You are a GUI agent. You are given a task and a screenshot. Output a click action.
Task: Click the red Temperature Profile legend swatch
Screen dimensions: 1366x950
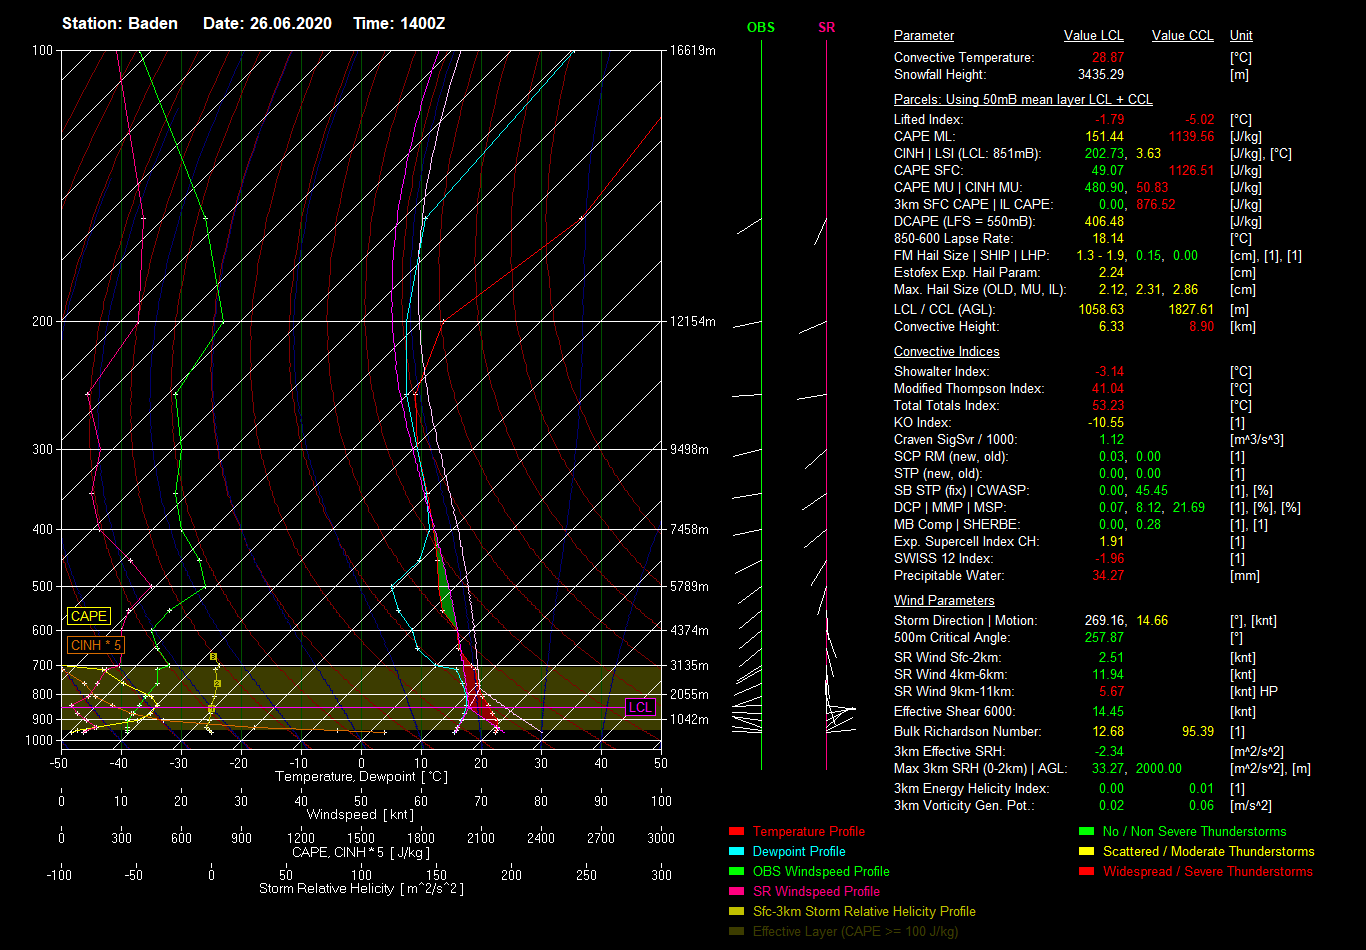point(736,831)
